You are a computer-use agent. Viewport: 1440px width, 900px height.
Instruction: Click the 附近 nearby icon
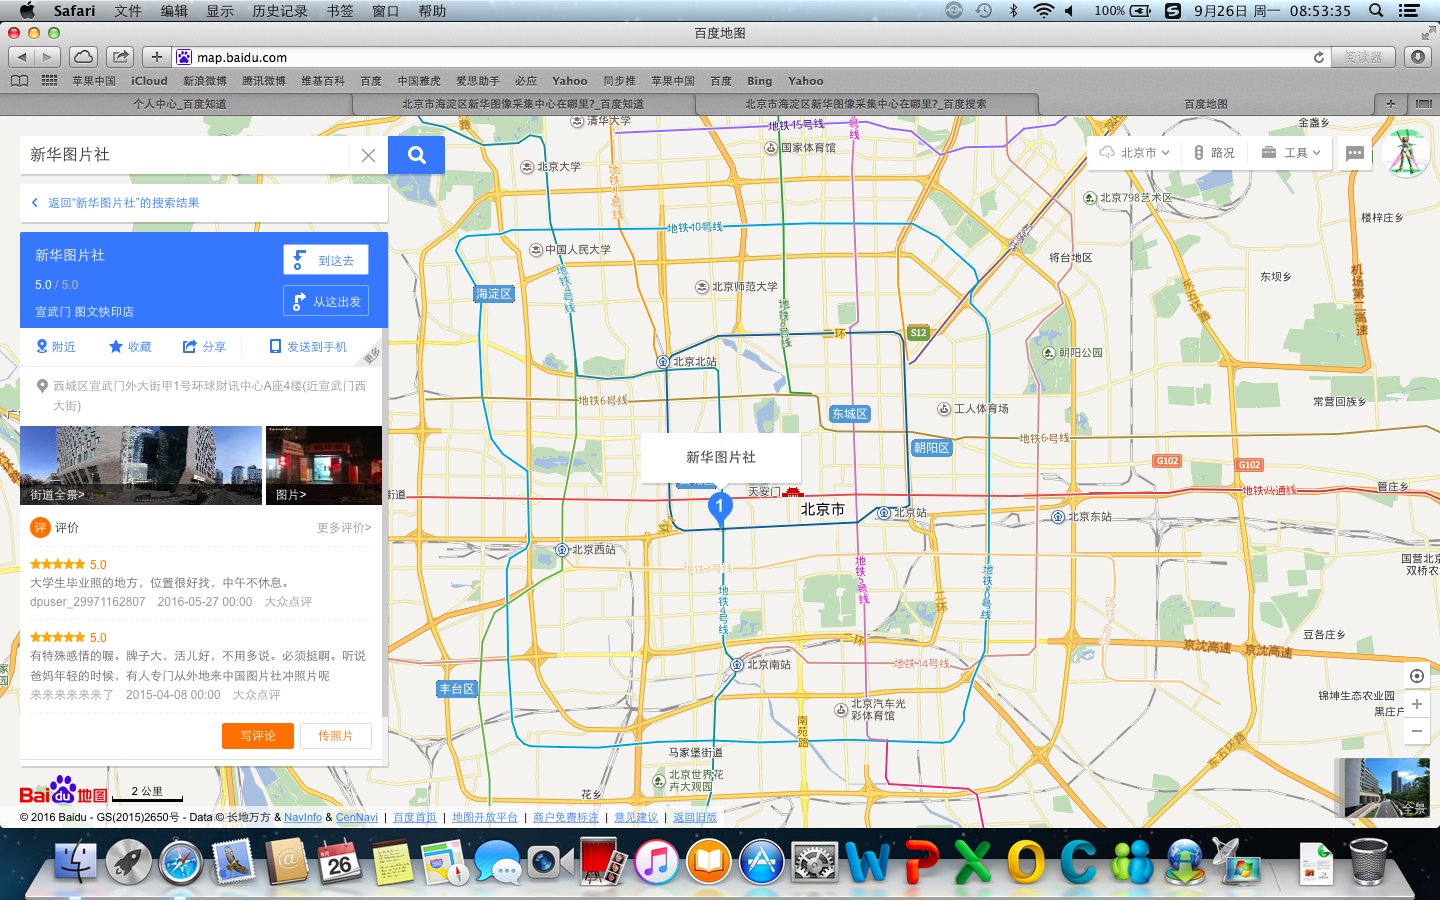pyautogui.click(x=42, y=347)
